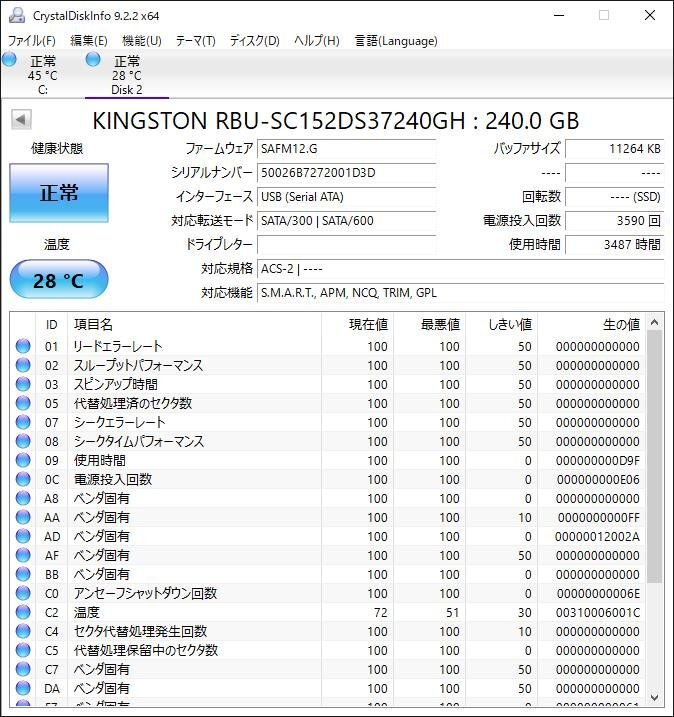This screenshot has width=674, height=717.
Task: Click the status icon for ID 02 row
Action: click(23, 365)
